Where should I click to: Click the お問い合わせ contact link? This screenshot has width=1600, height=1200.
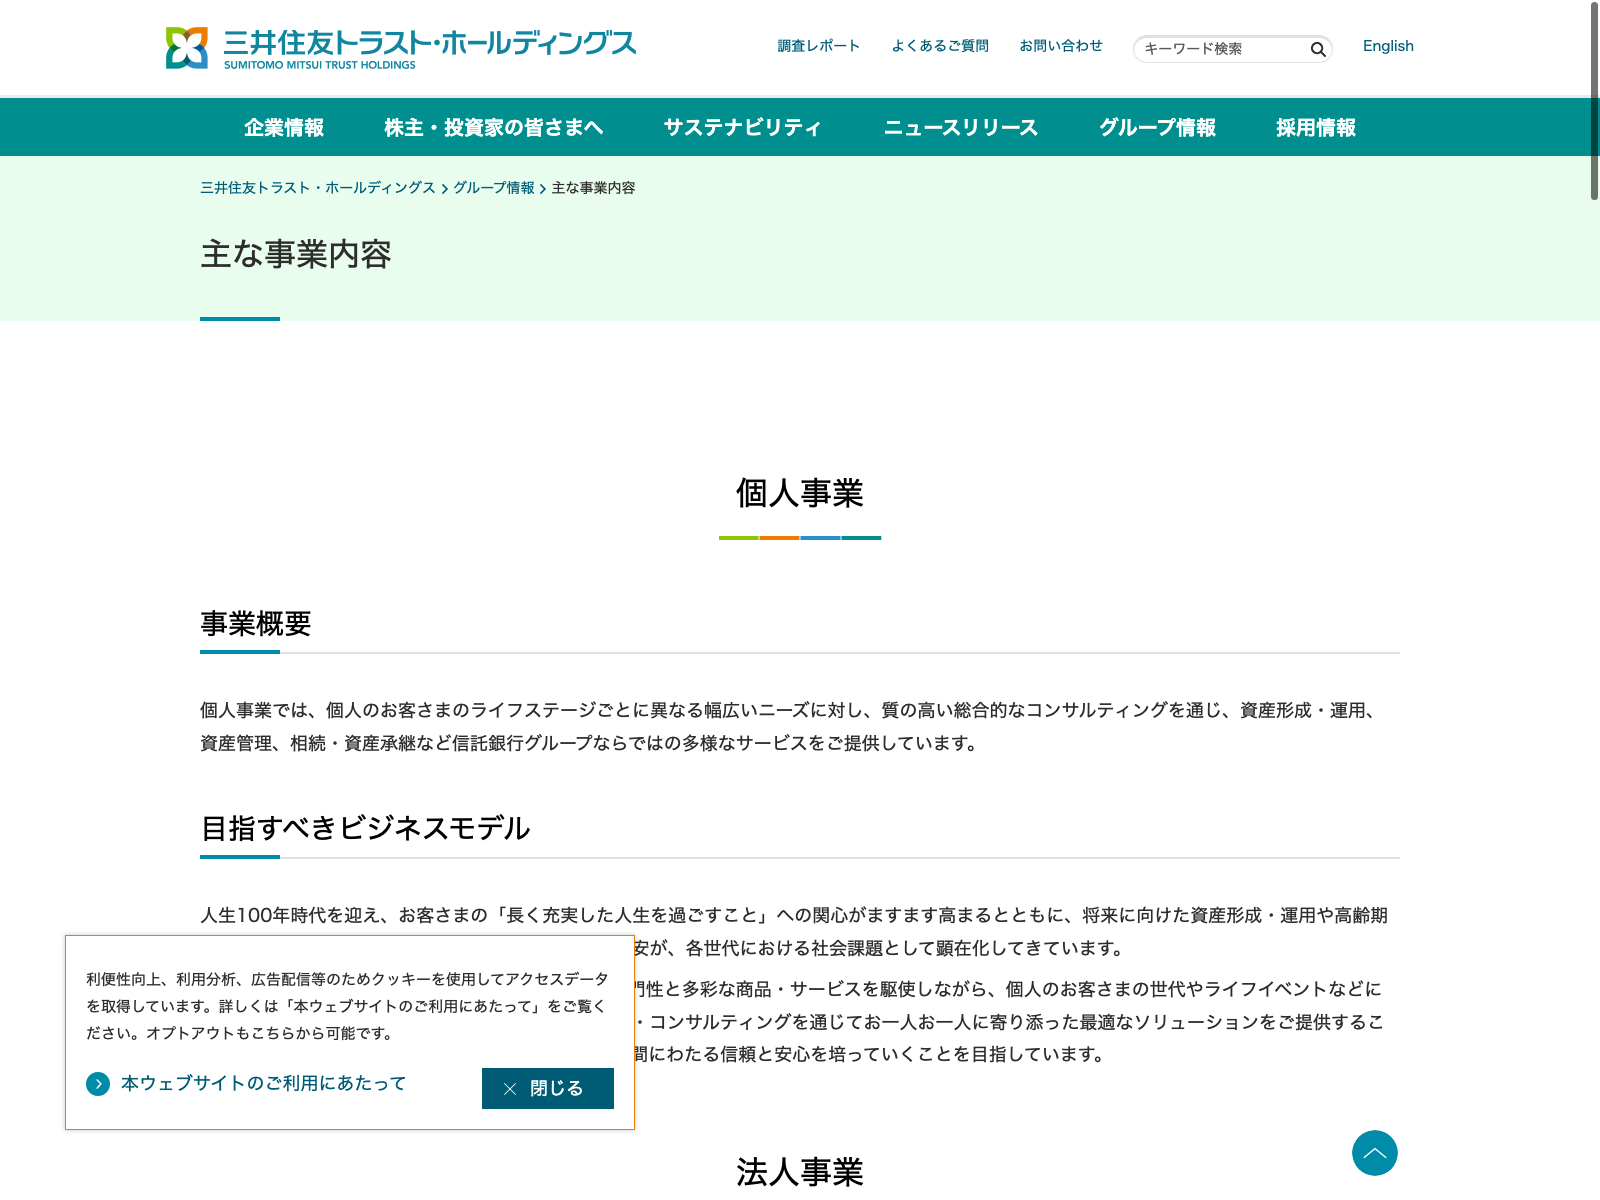coord(1061,46)
